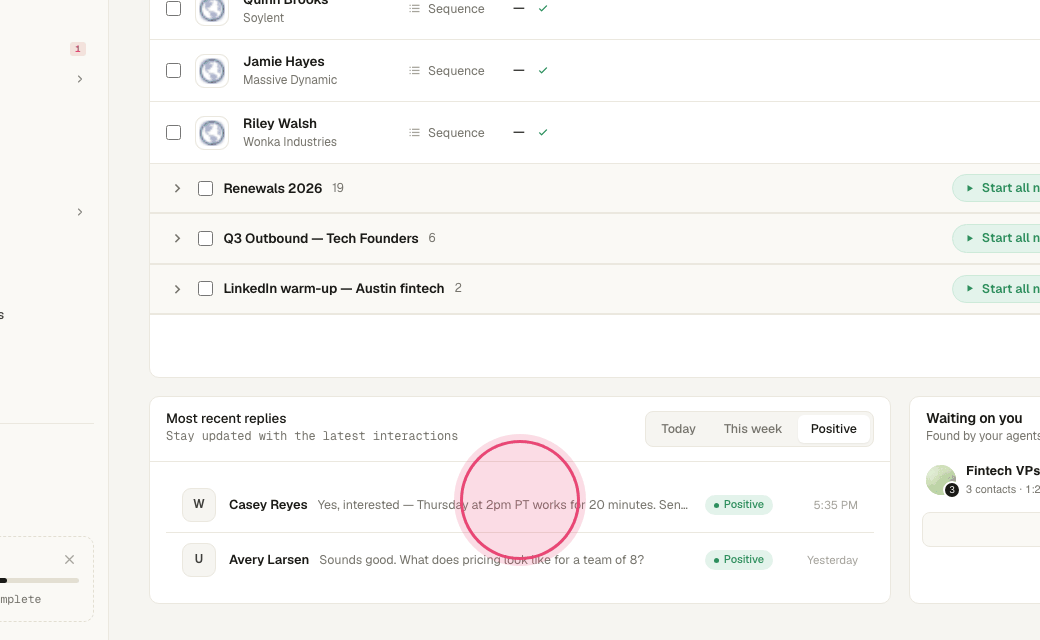
Task: Expand the LinkedIn warm-up — Austin fintech group
Action: (177, 288)
